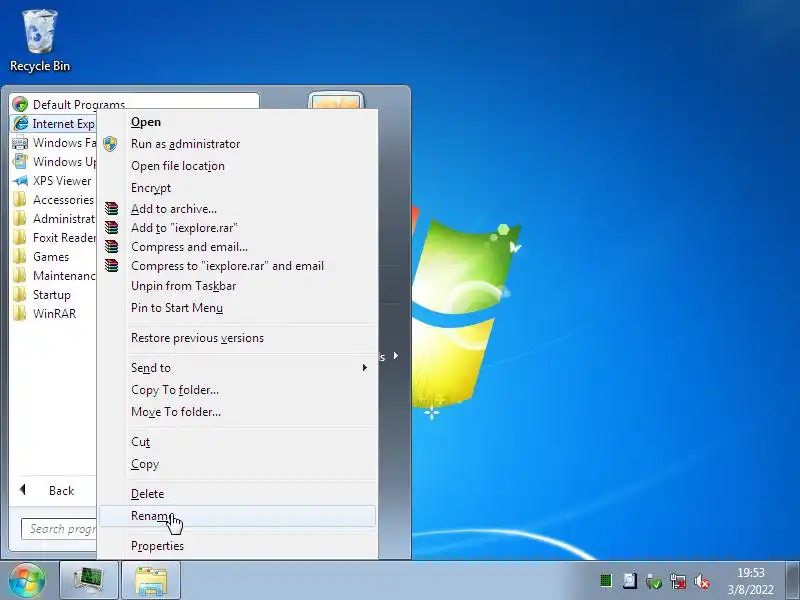
Task: Click the Accessories folder icon
Action: [x=20, y=199]
